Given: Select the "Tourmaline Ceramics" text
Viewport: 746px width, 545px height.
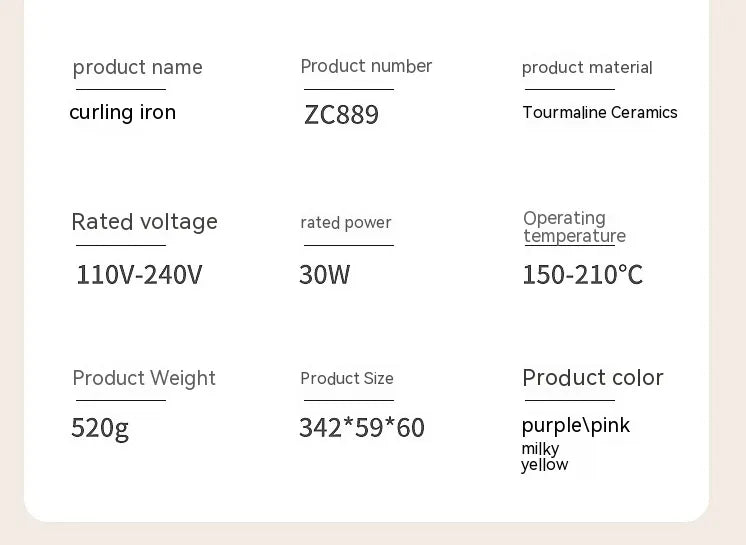Looking at the screenshot, I should pyautogui.click(x=599, y=113).
